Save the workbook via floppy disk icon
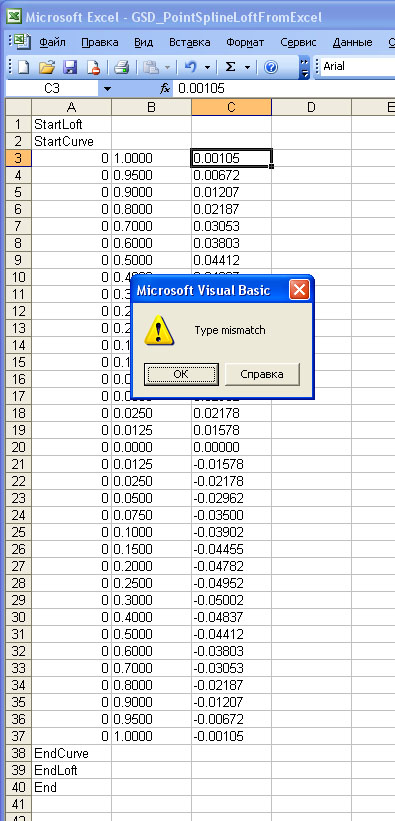The width and height of the screenshot is (395, 821). coord(70,66)
